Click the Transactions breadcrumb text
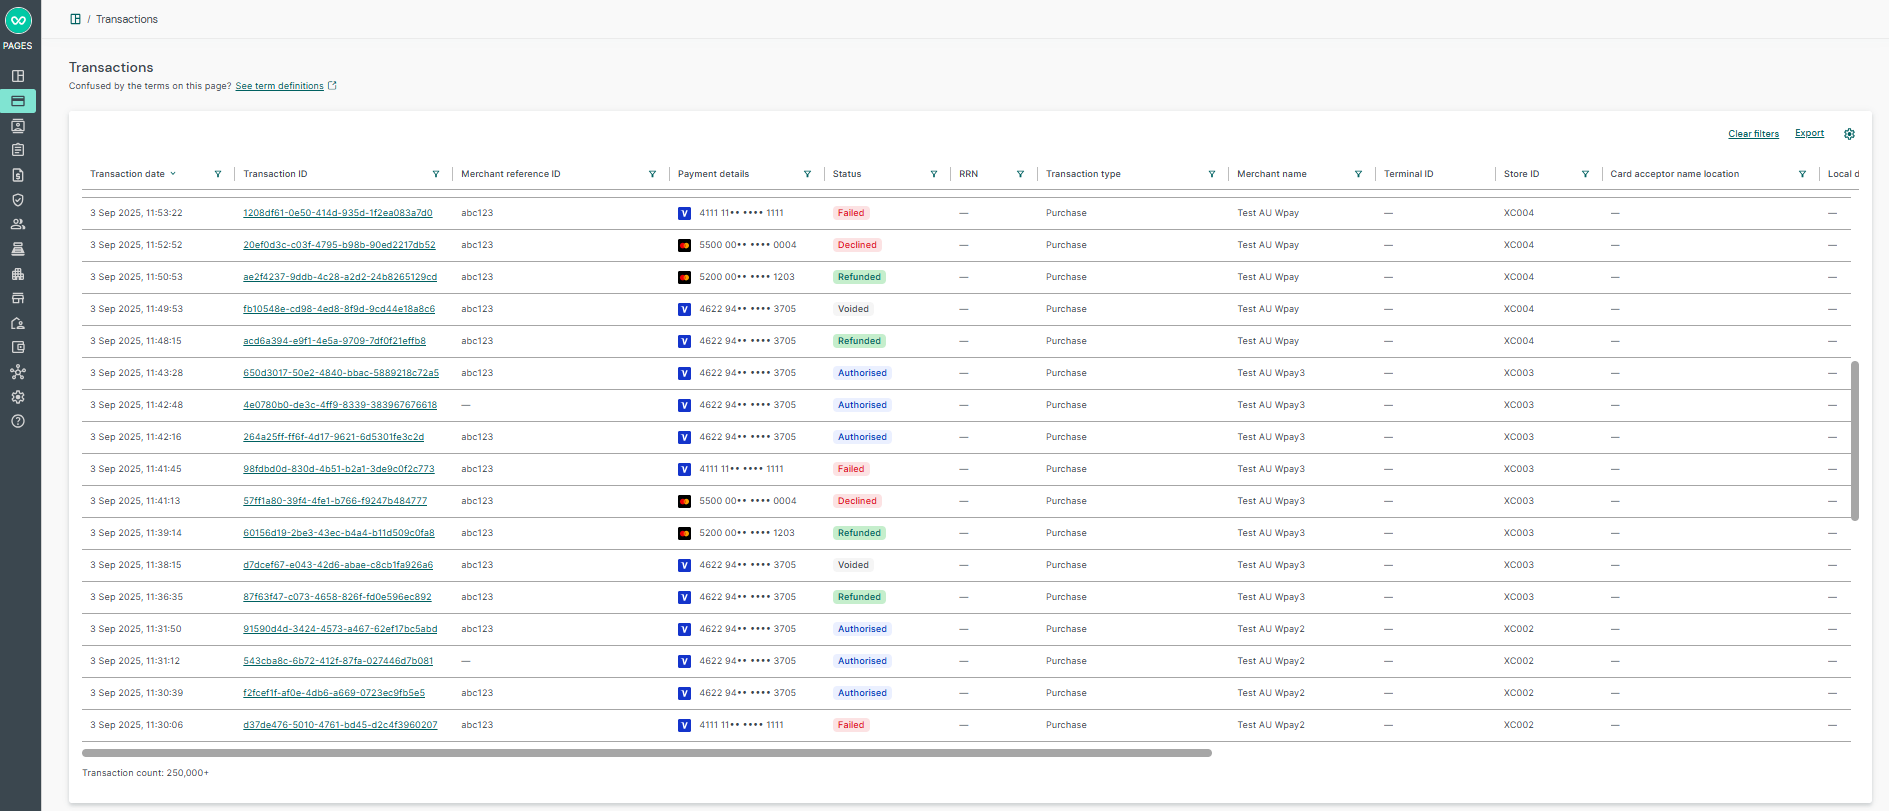The image size is (1889, 811). [127, 19]
